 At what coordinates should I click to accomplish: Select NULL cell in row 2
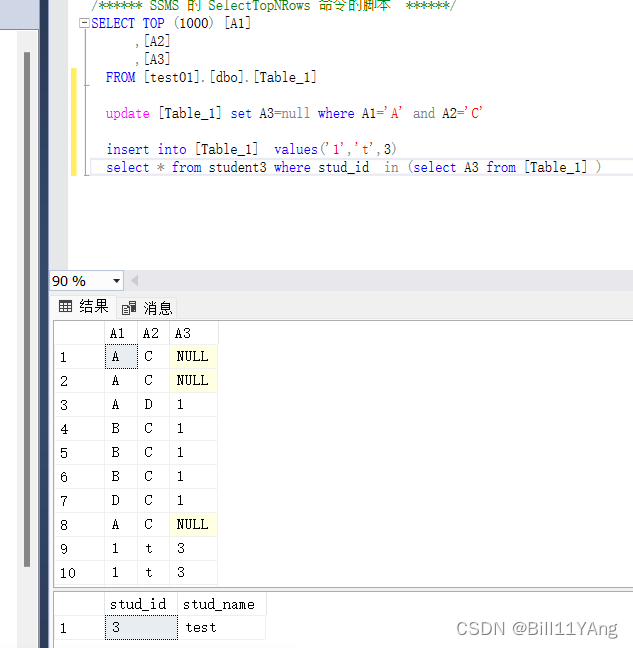coord(194,380)
